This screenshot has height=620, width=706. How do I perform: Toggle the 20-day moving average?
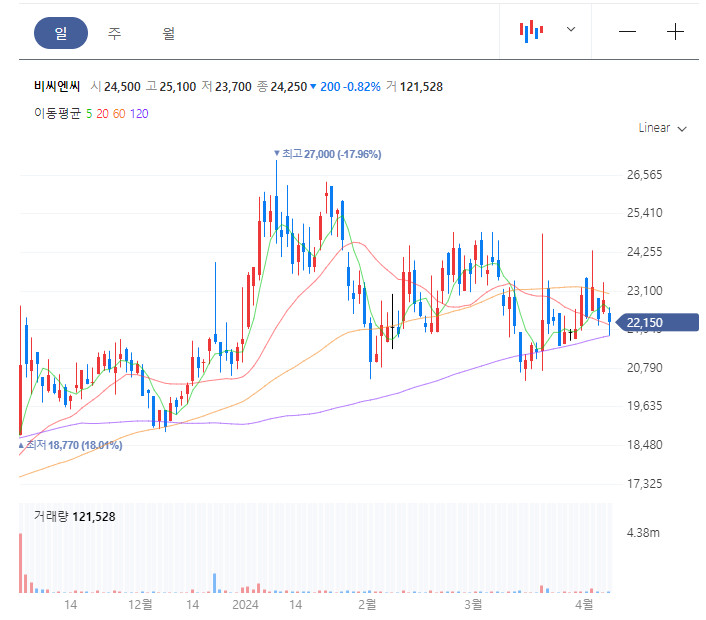[x=102, y=114]
